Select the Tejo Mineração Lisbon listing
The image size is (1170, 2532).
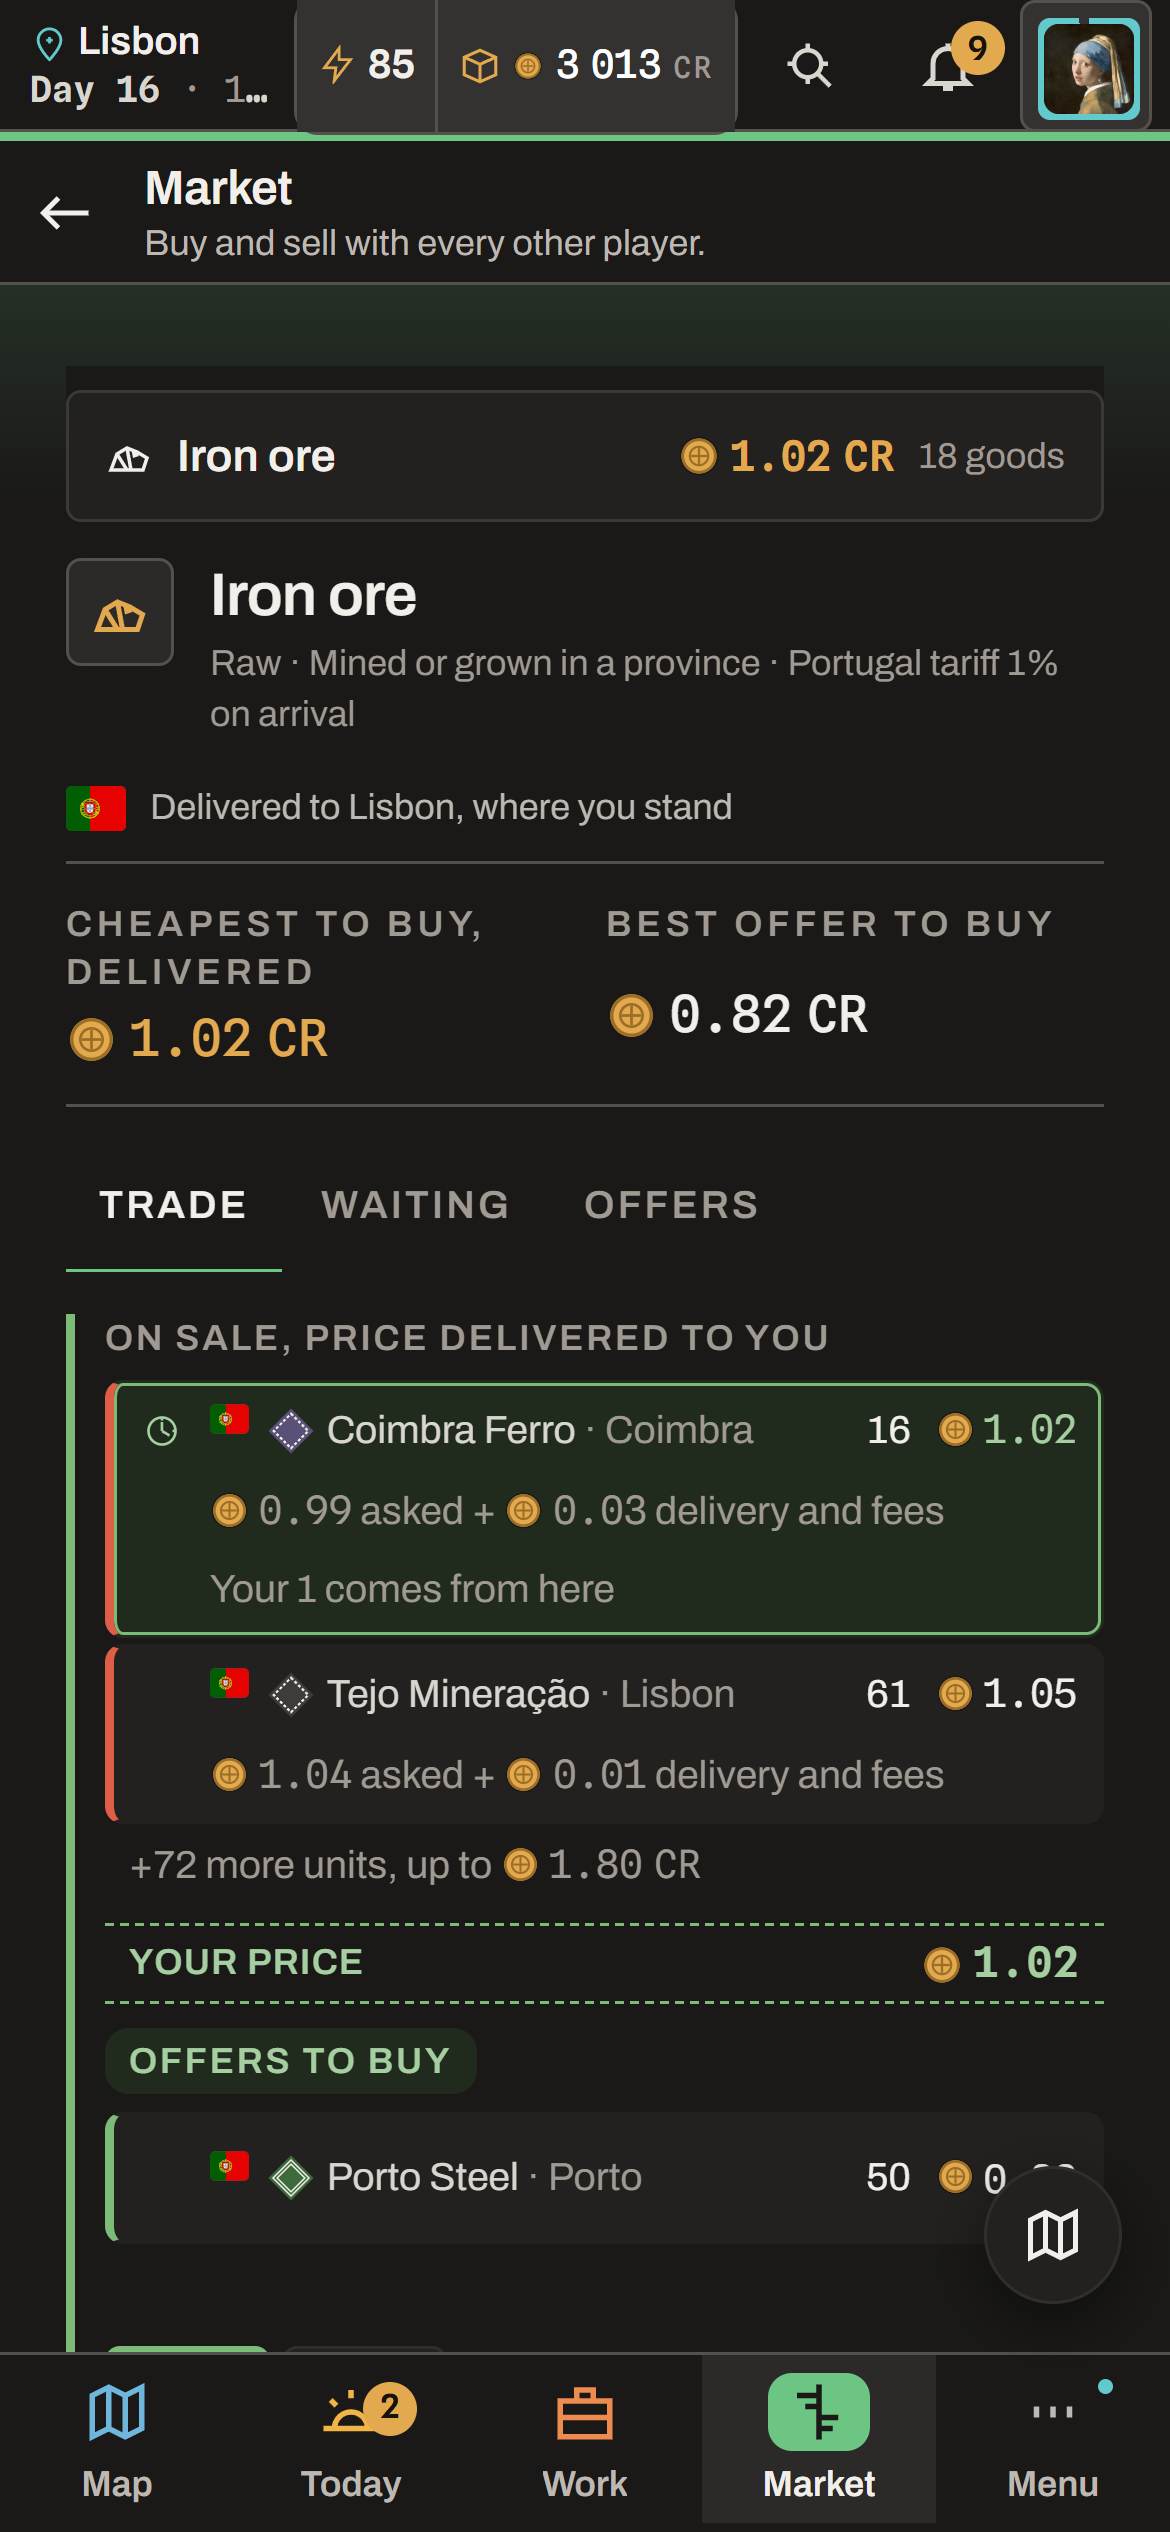coord(606,1735)
